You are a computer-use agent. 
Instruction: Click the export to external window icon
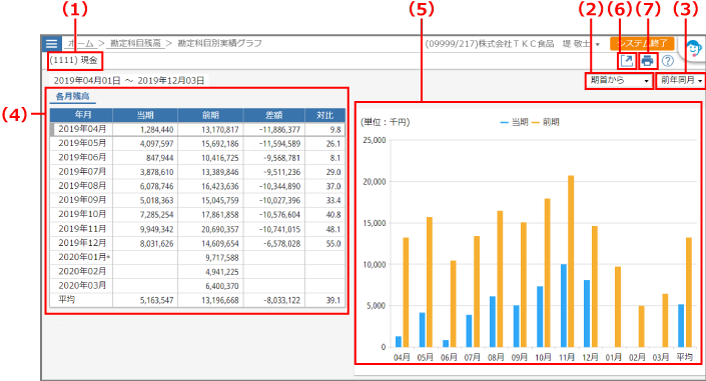(626, 60)
